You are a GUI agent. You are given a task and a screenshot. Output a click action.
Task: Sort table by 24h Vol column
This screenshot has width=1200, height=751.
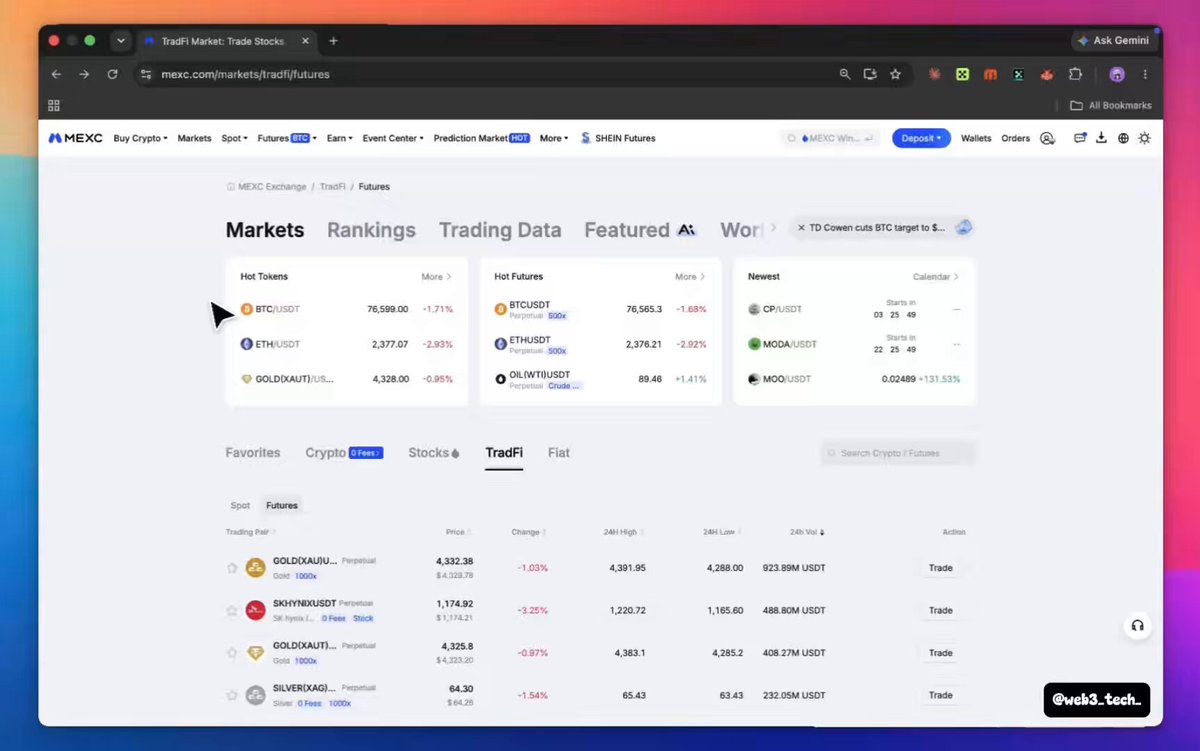click(808, 532)
